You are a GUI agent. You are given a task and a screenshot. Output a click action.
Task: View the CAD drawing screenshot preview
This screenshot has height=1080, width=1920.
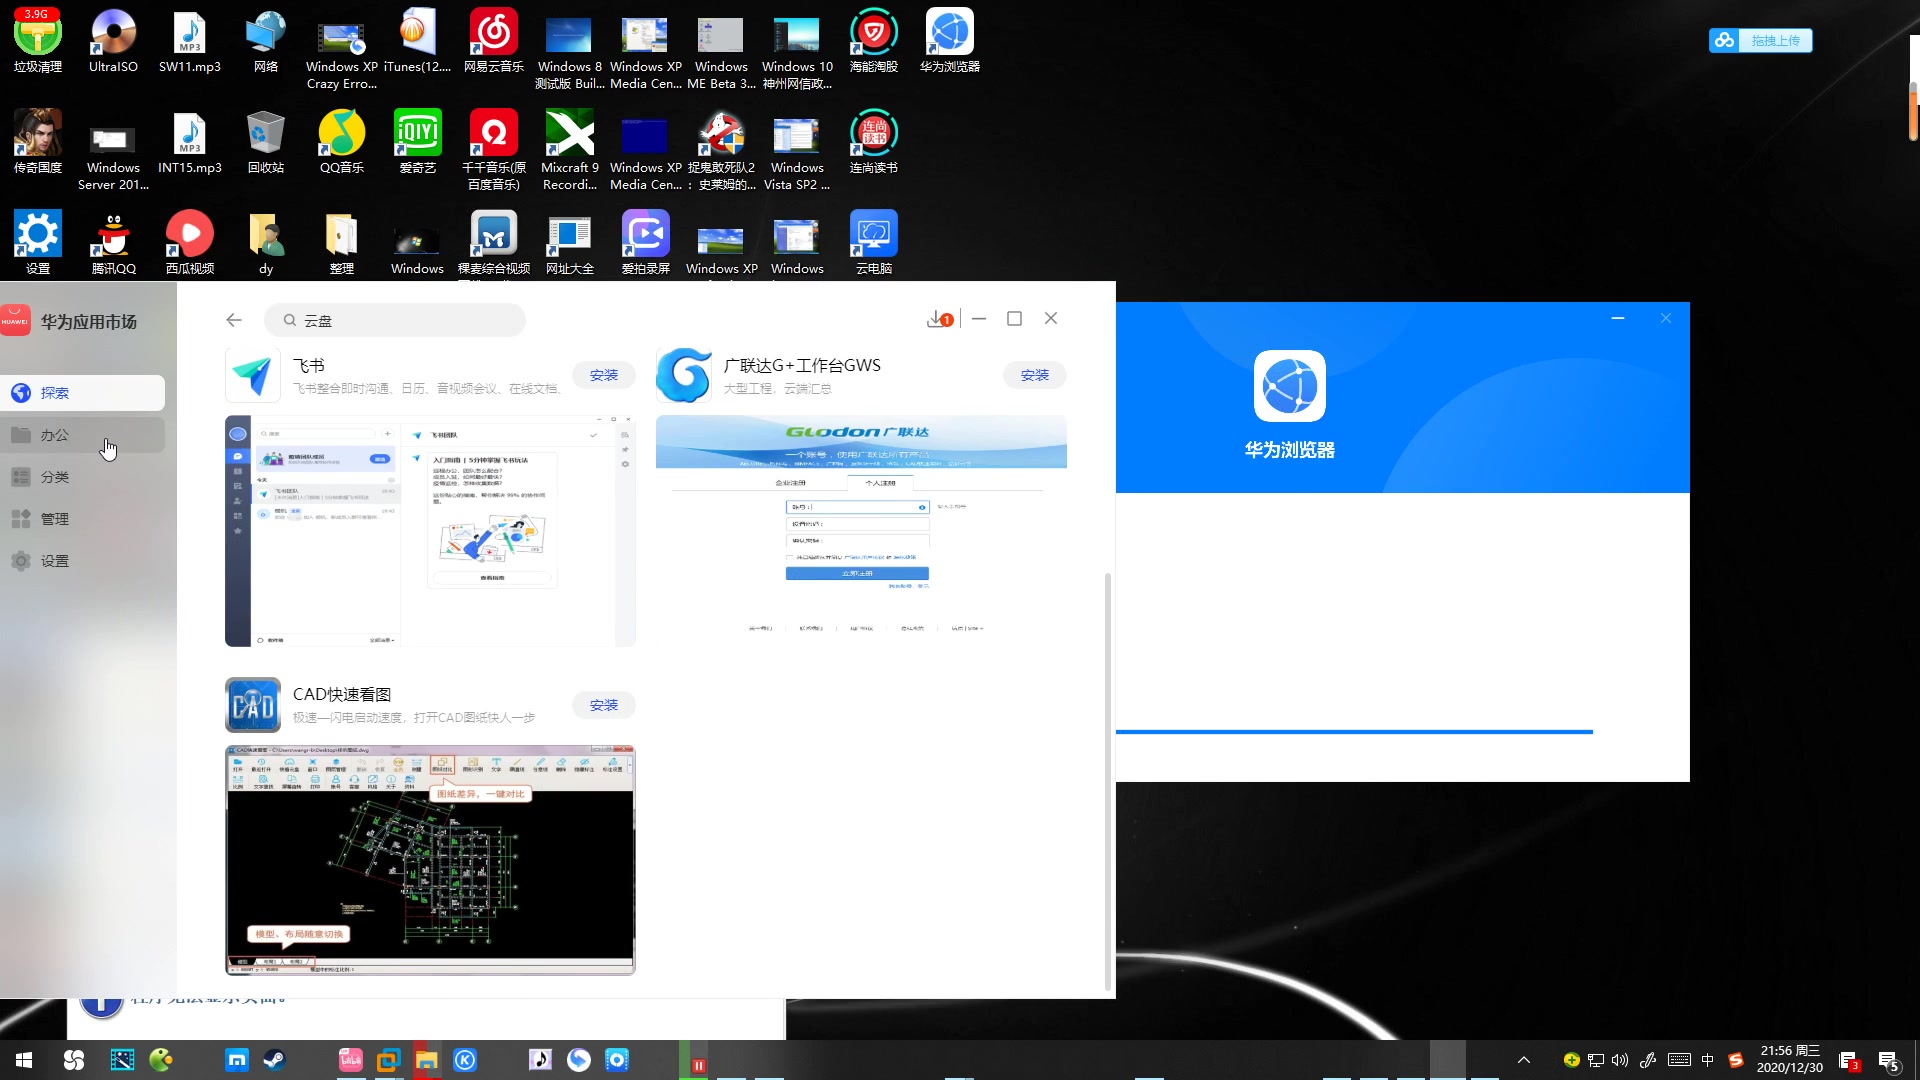pos(430,860)
